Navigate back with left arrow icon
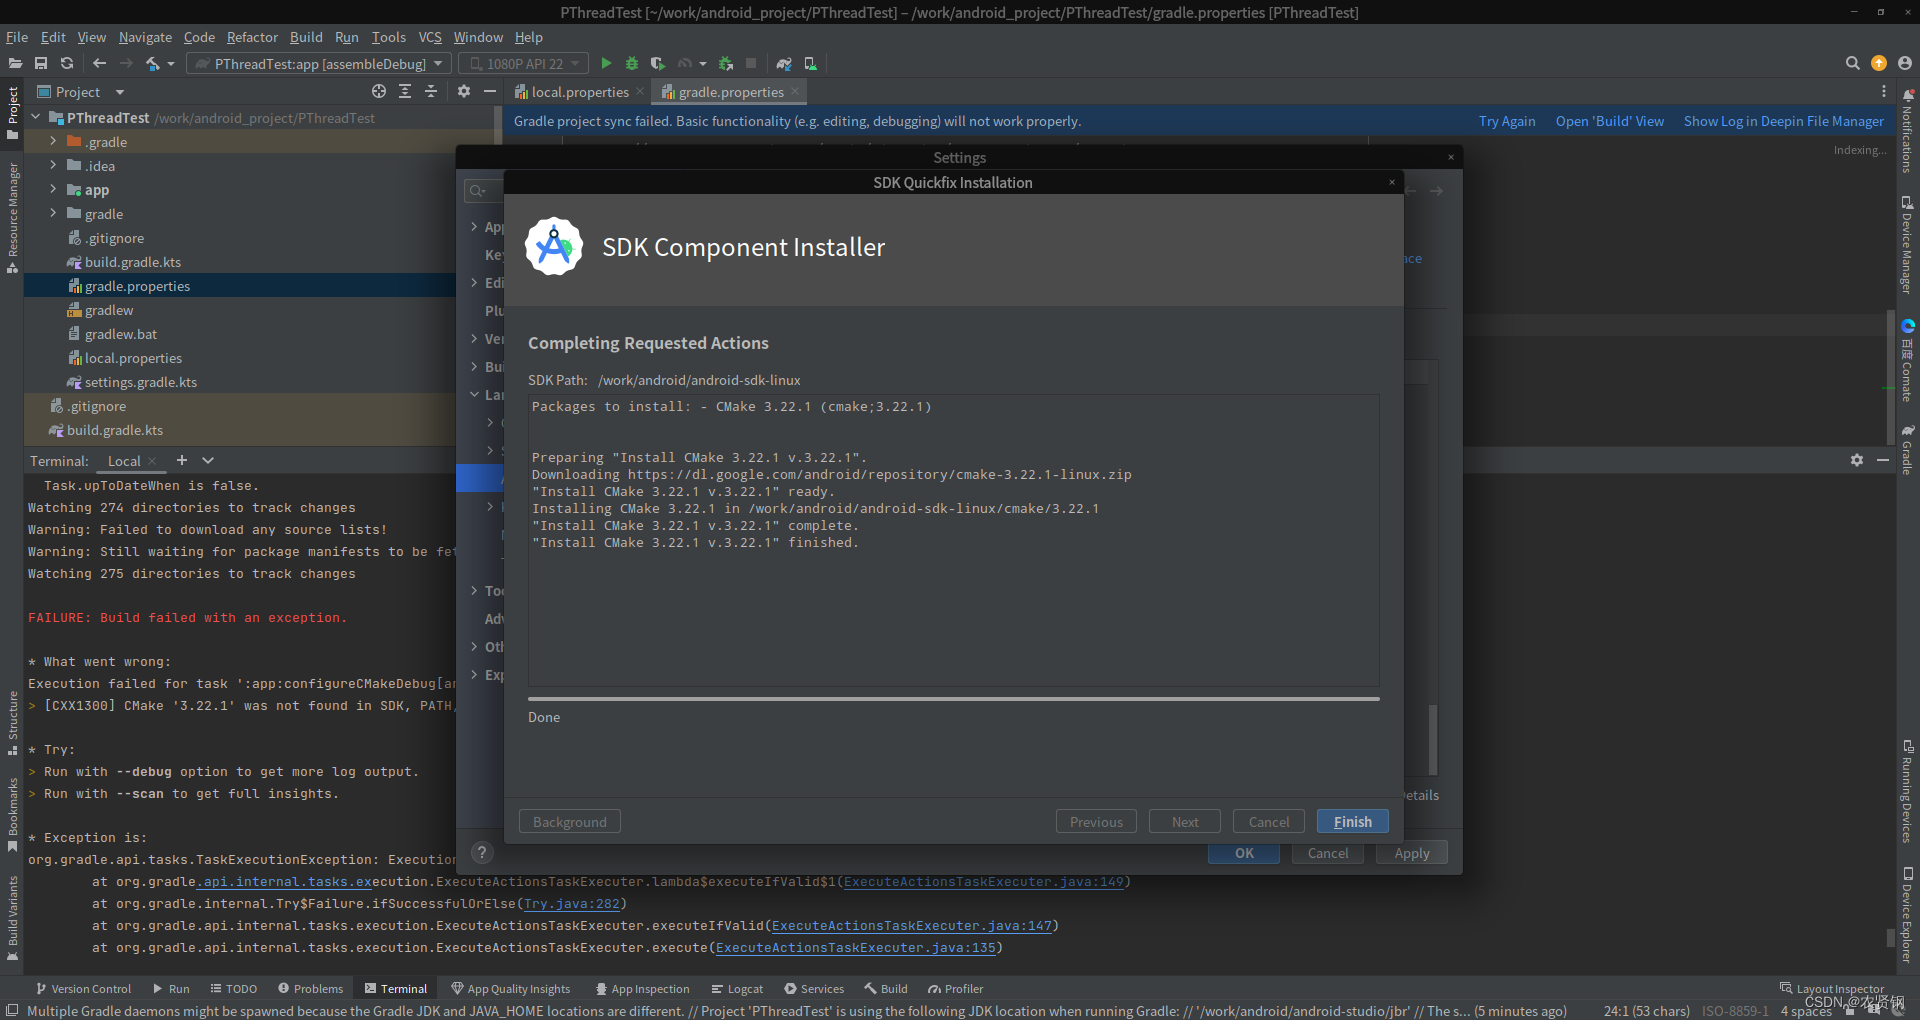This screenshot has width=1920, height=1020. click(99, 63)
